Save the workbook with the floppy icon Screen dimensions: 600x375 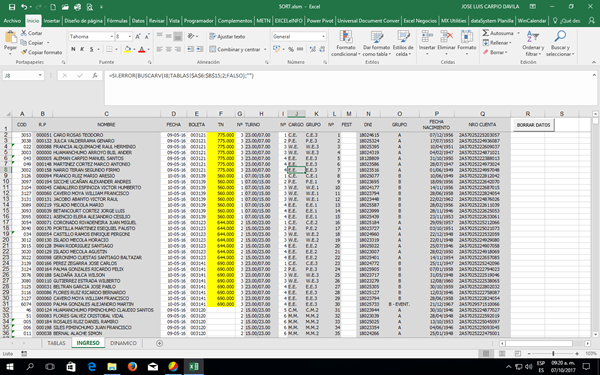(12, 7)
